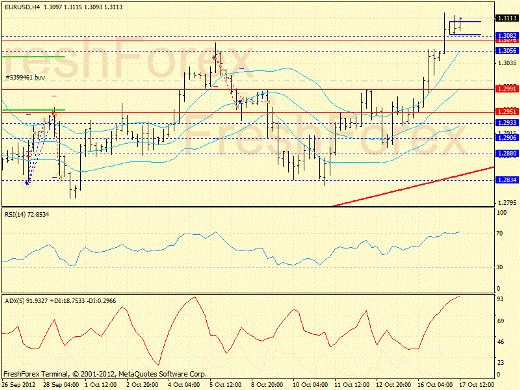Select the RSI(14) 72.8534 indicator label
Image resolution: width=520 pixels, height=390 pixels.
[27, 214]
